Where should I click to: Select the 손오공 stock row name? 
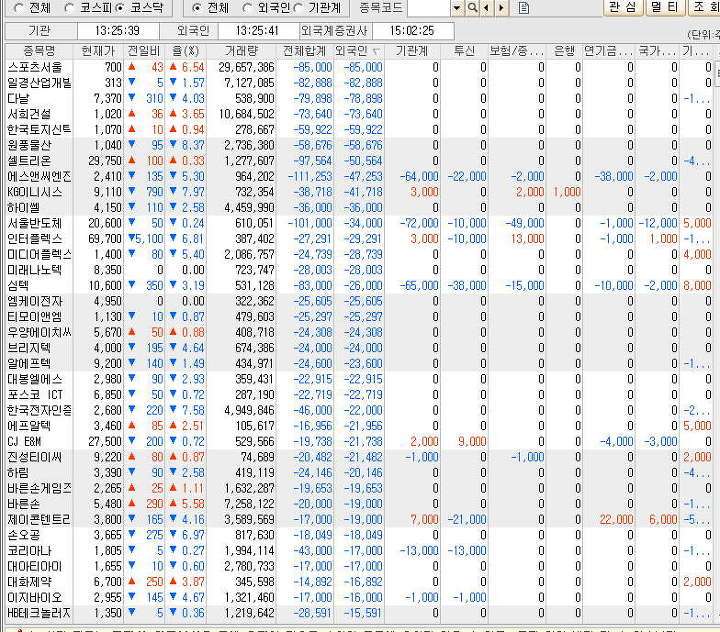pyautogui.click(x=23, y=536)
